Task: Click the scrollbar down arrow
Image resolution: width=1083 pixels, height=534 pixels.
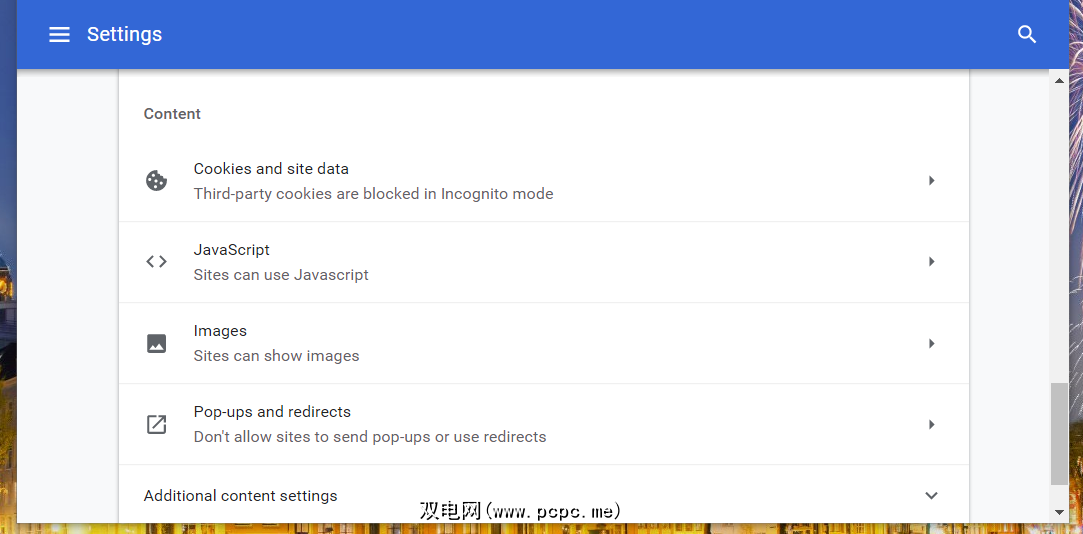Action: 1060,512
